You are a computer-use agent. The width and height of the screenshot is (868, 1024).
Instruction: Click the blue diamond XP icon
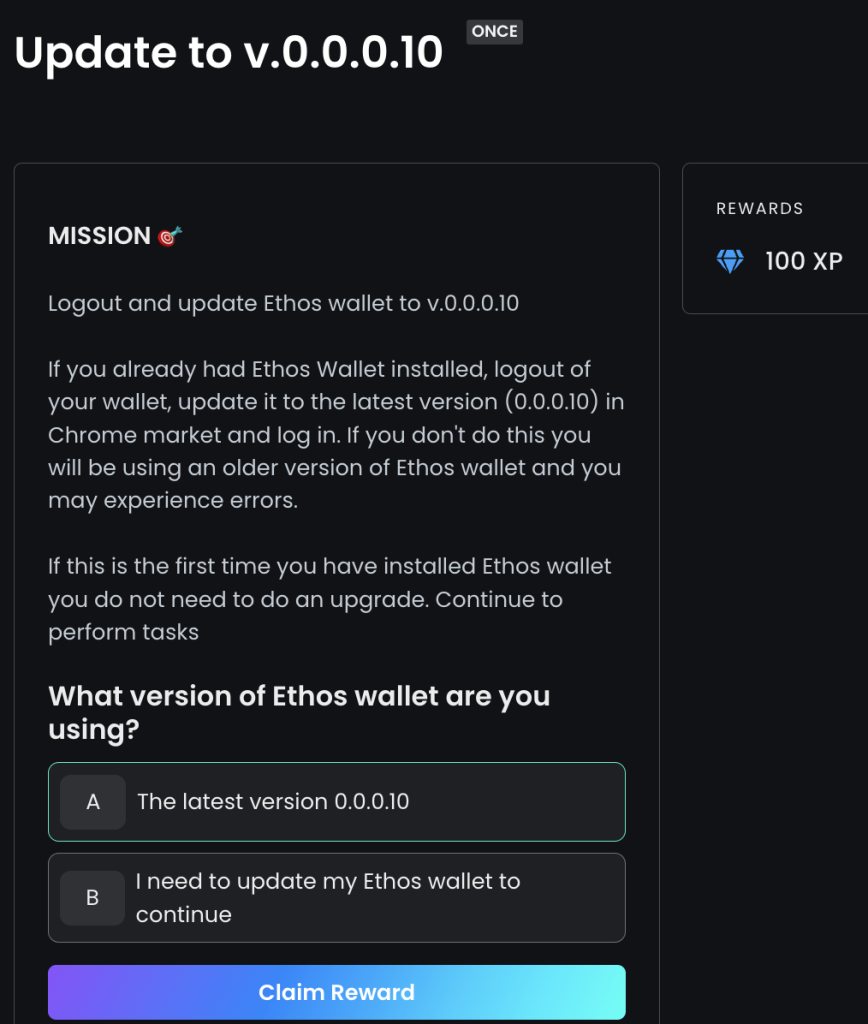pos(730,261)
